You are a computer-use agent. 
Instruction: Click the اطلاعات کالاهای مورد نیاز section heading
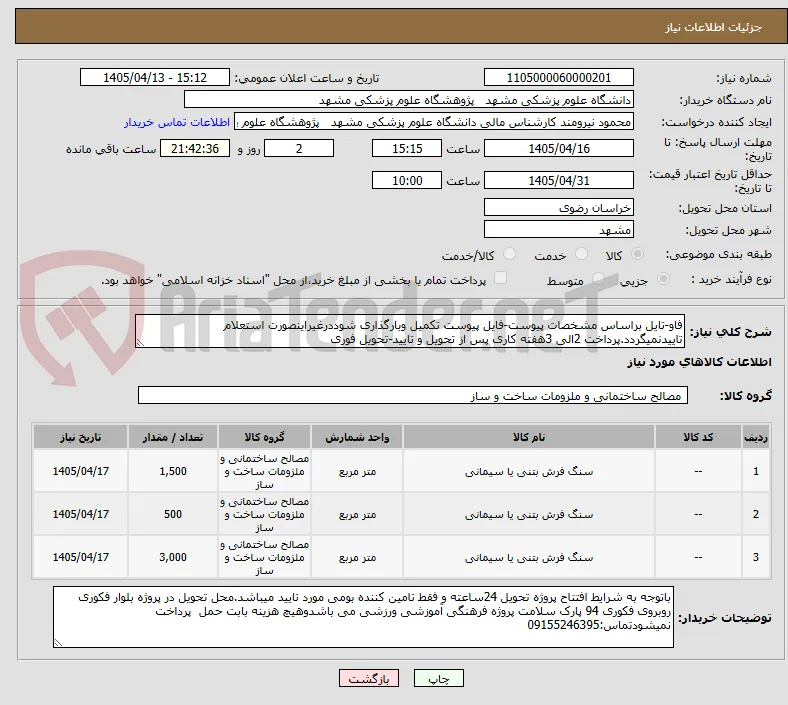pyautogui.click(x=699, y=362)
